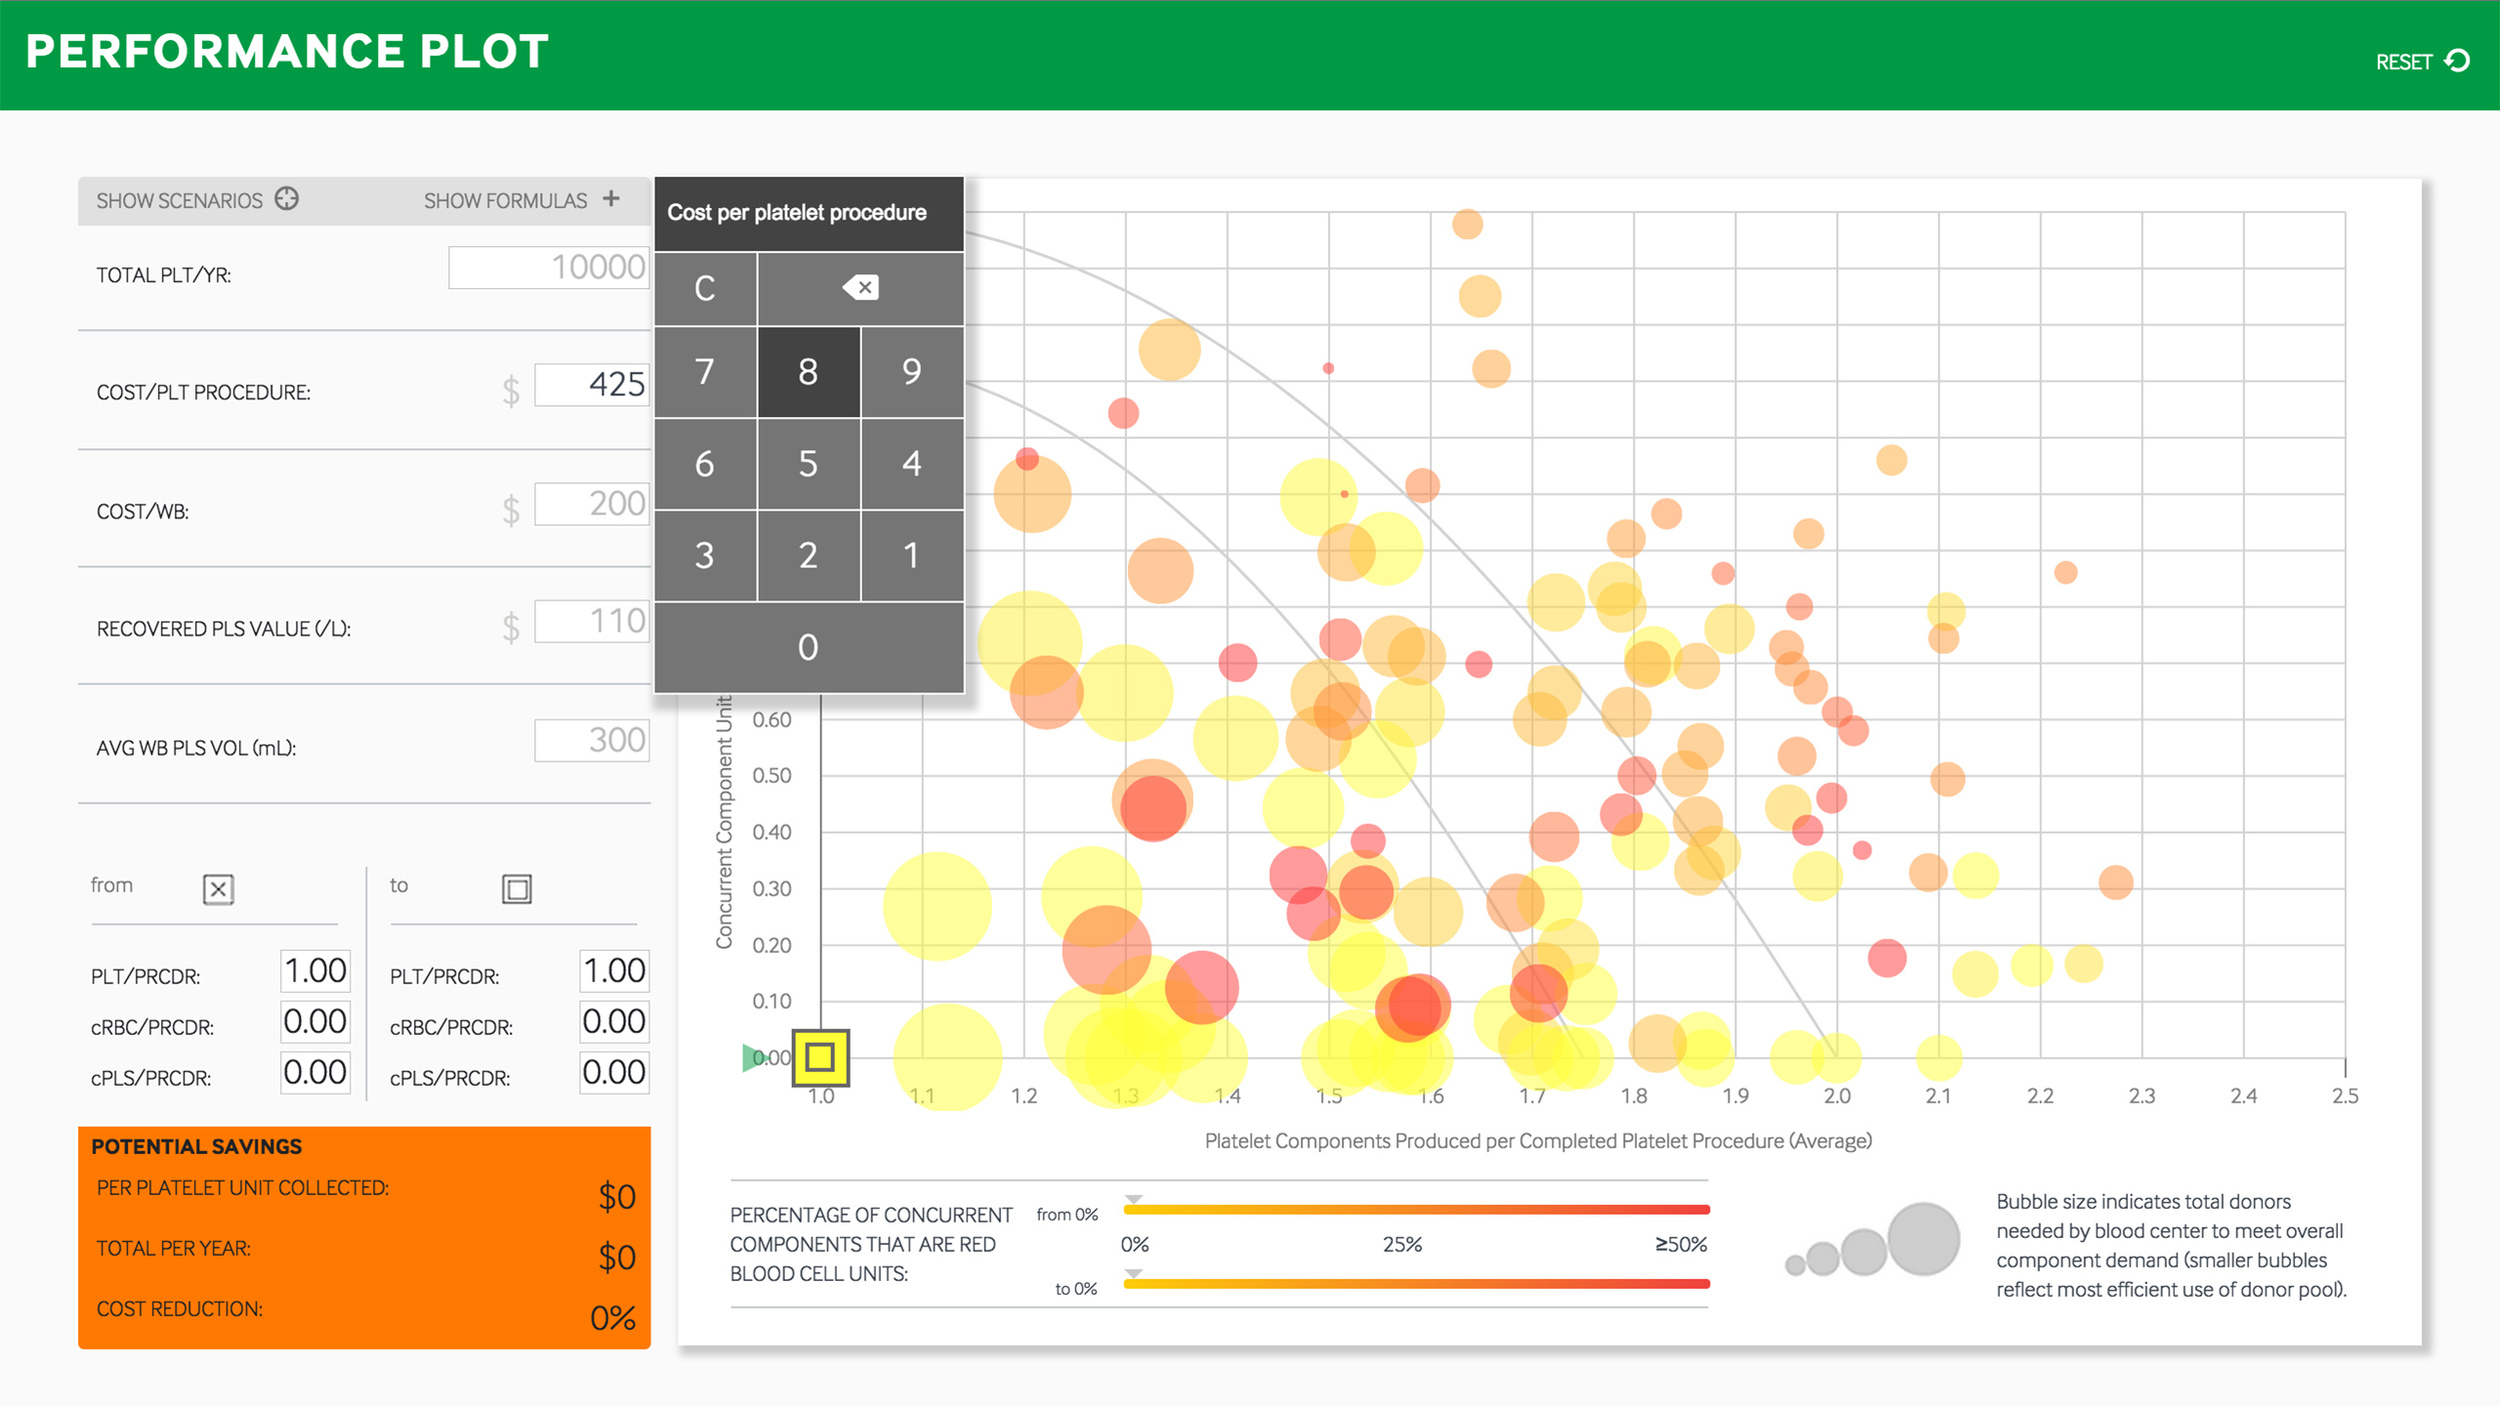The height and width of the screenshot is (1406, 2500).
Task: Tap keypad digit 8
Action: (x=808, y=371)
